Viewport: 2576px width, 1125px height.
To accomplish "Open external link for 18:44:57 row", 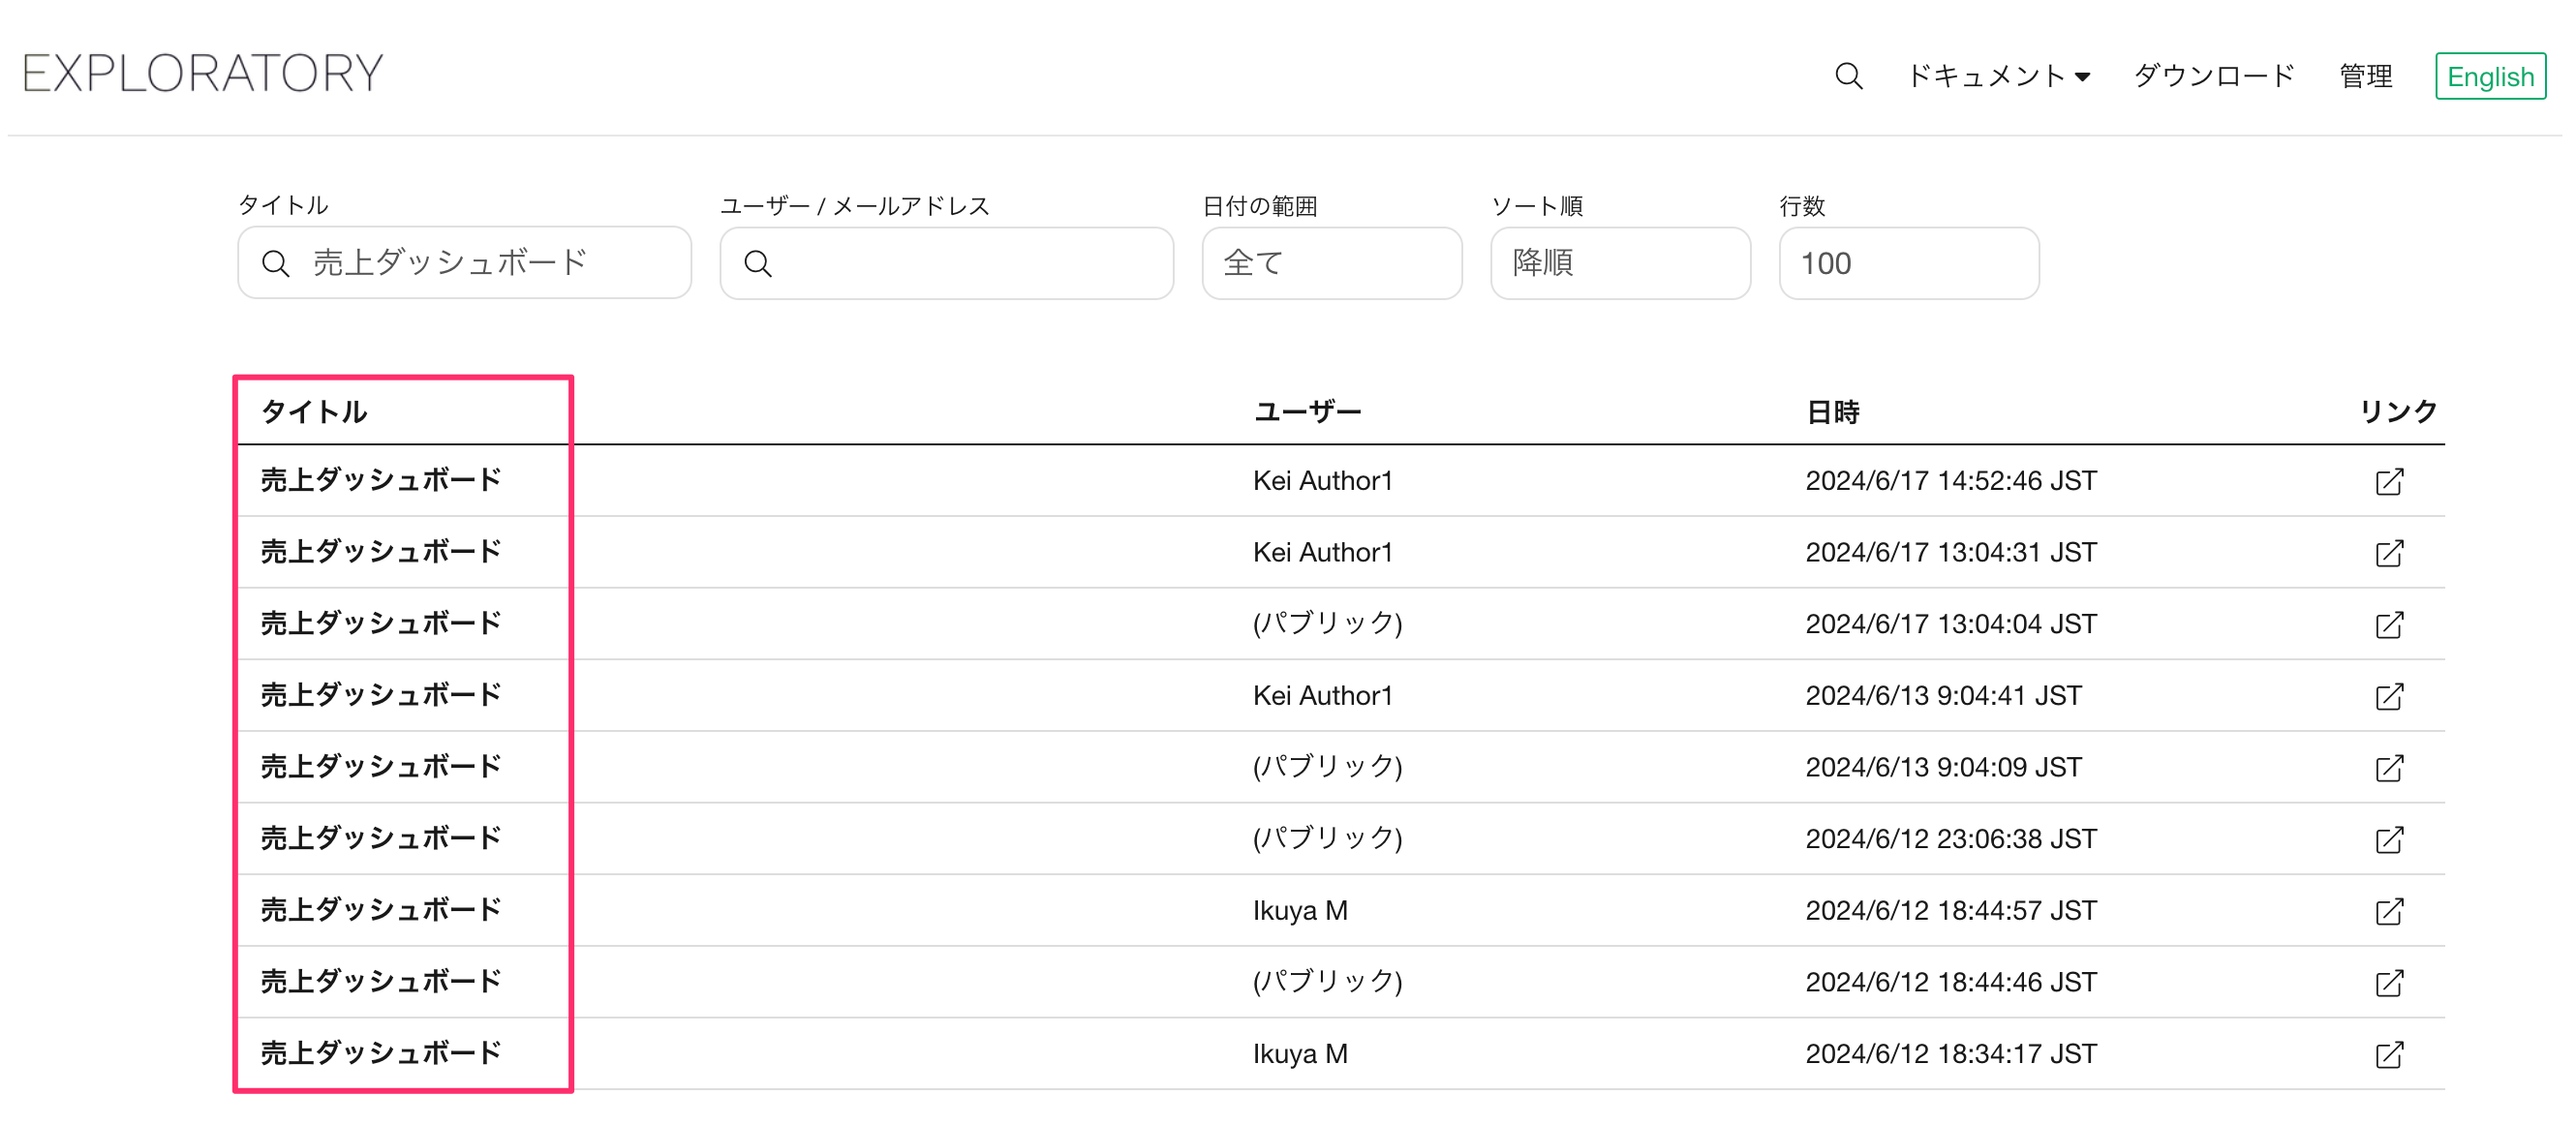I will (x=2389, y=911).
